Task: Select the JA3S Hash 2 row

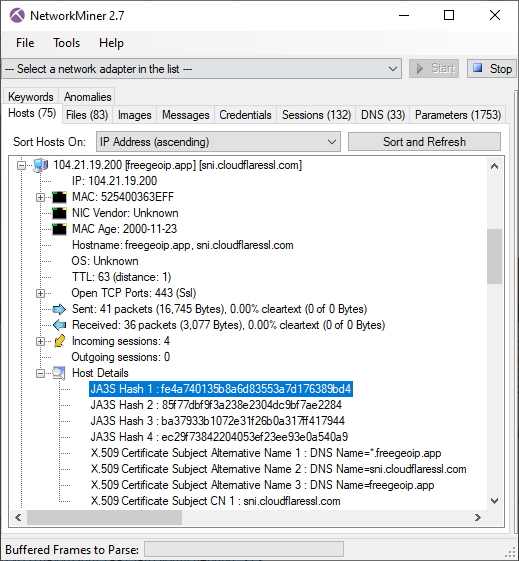Action: point(216,405)
